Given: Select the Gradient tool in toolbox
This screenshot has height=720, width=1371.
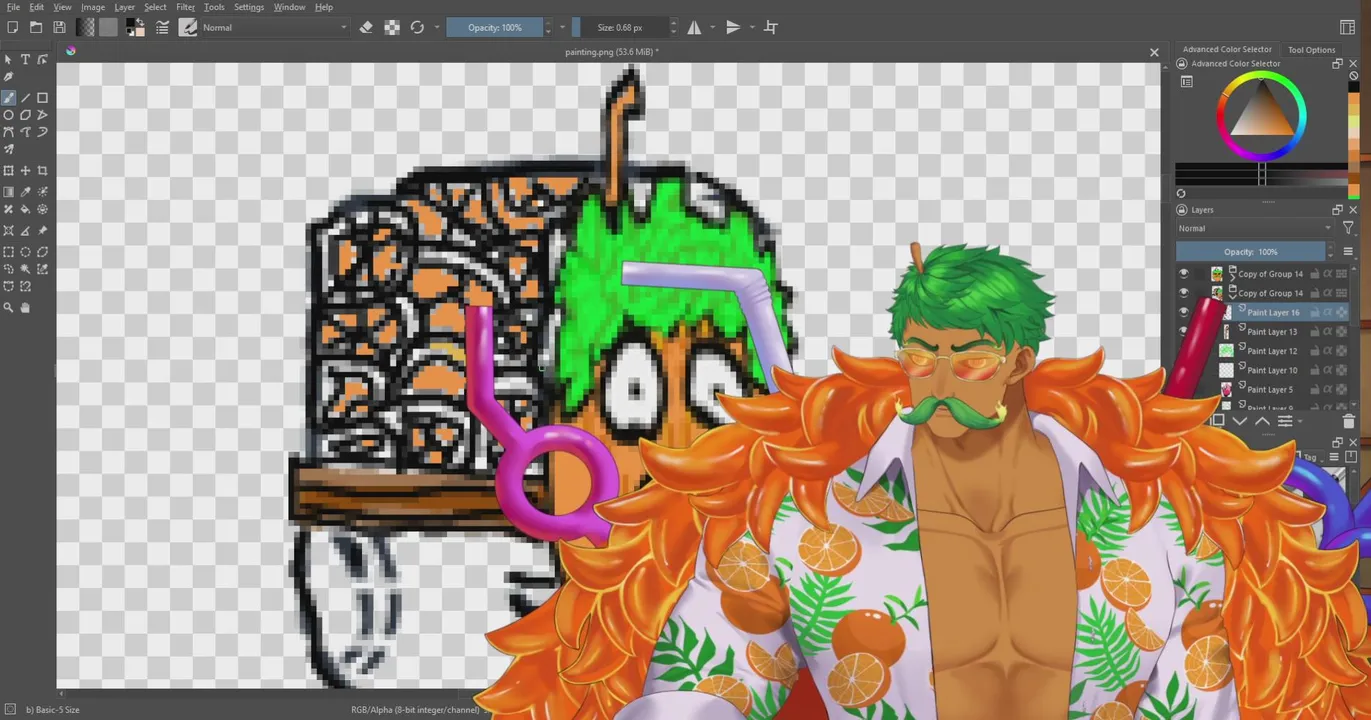Looking at the screenshot, I should (x=8, y=192).
